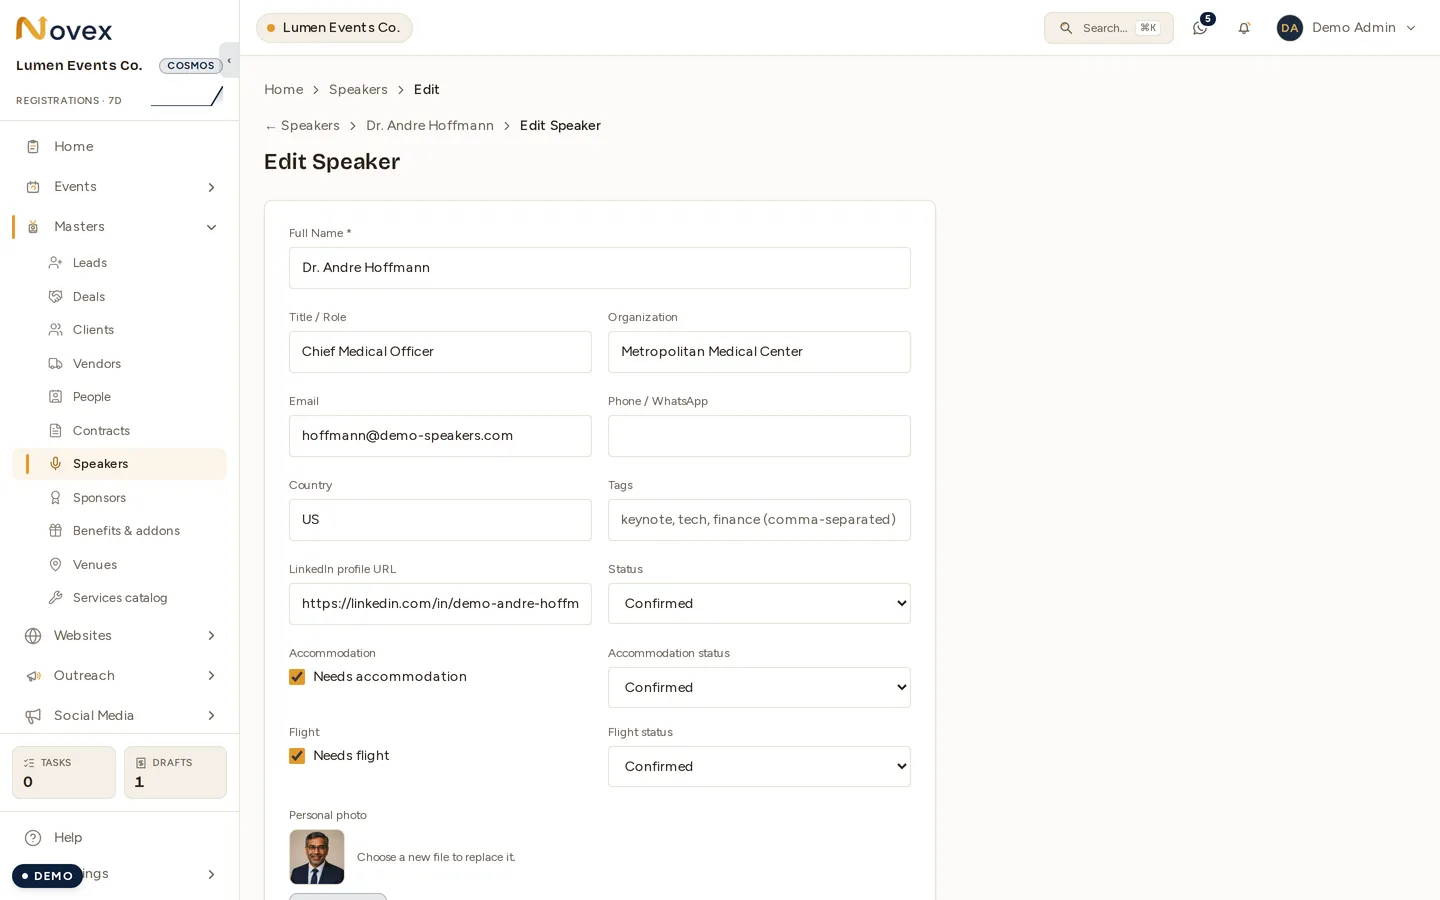Click the Benefits & addons gift icon

56,531
